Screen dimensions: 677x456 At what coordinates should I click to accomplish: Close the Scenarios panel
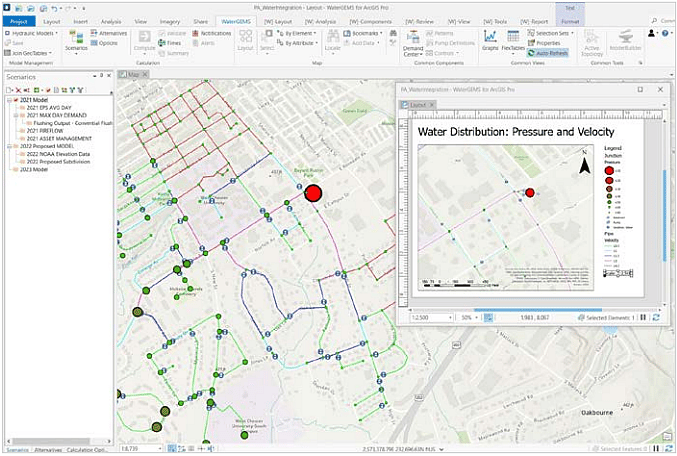tap(109, 76)
